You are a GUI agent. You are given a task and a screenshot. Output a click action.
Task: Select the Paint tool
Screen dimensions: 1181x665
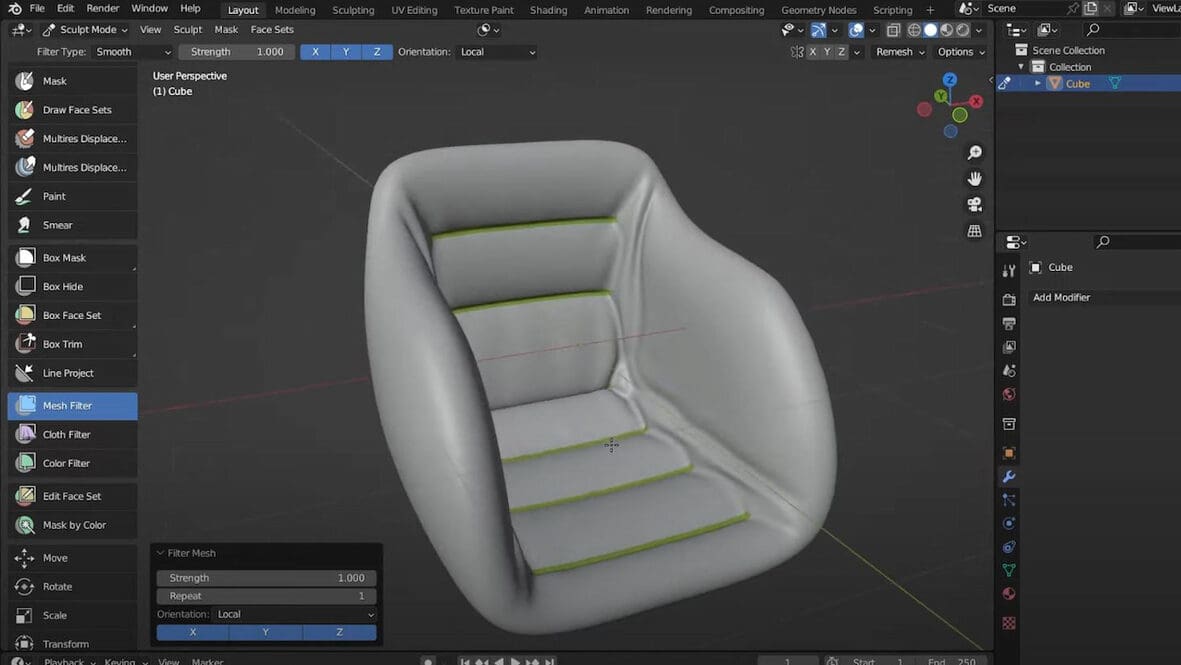(72, 197)
